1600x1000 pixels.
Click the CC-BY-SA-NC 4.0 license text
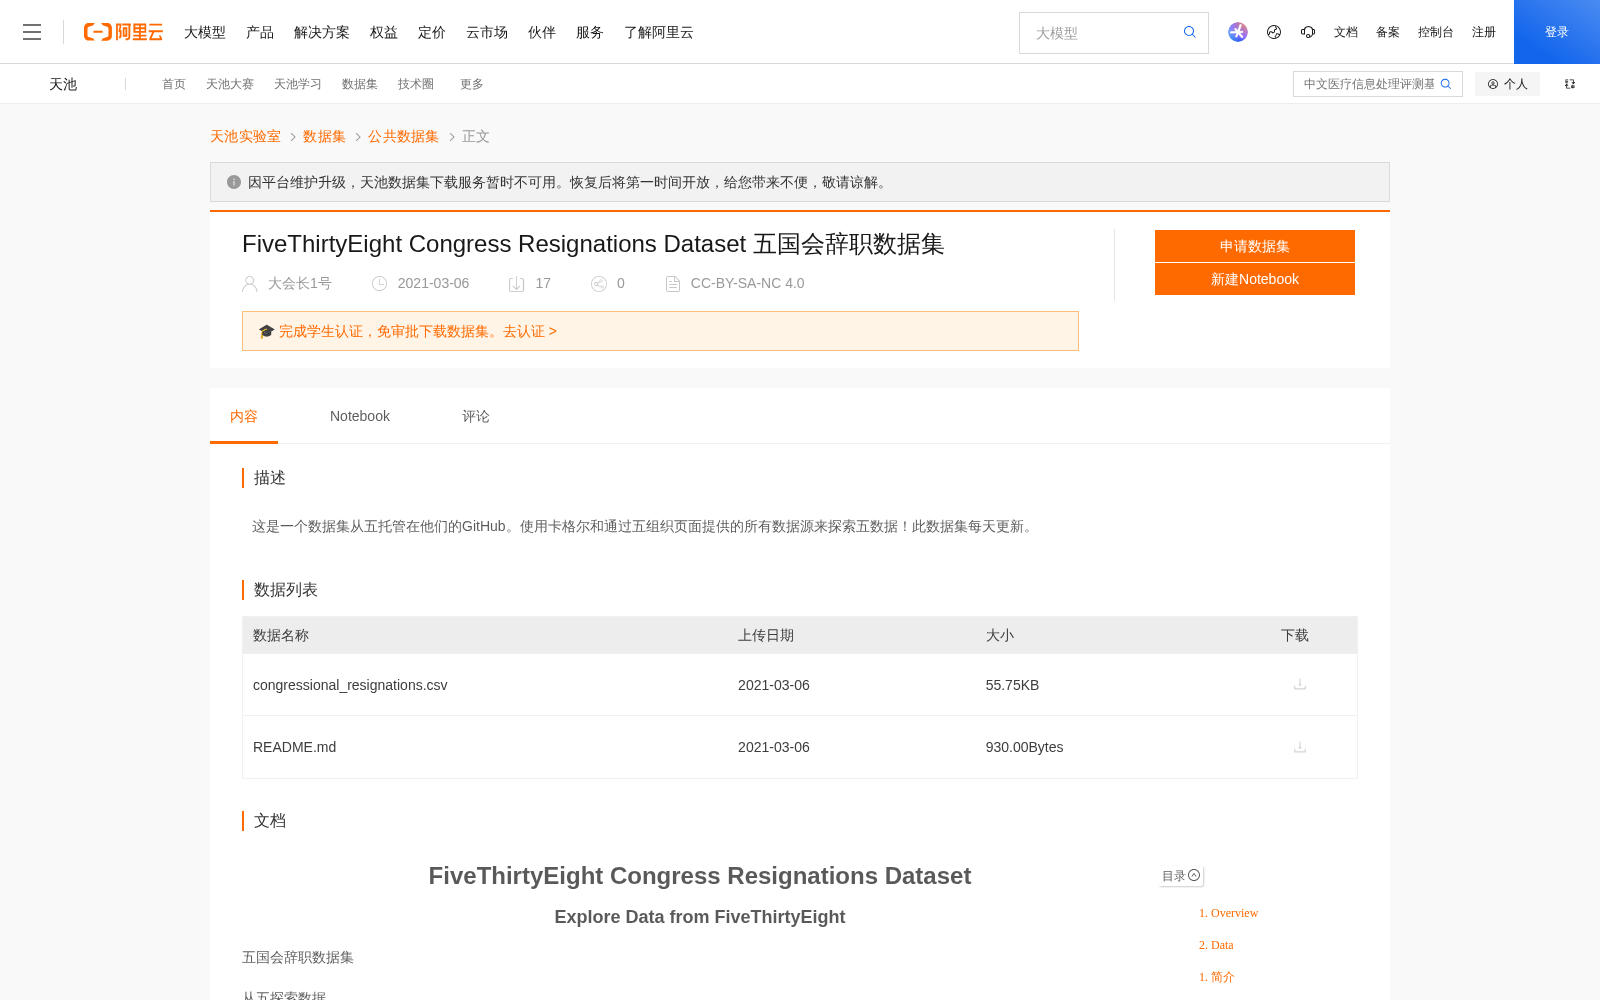(747, 283)
